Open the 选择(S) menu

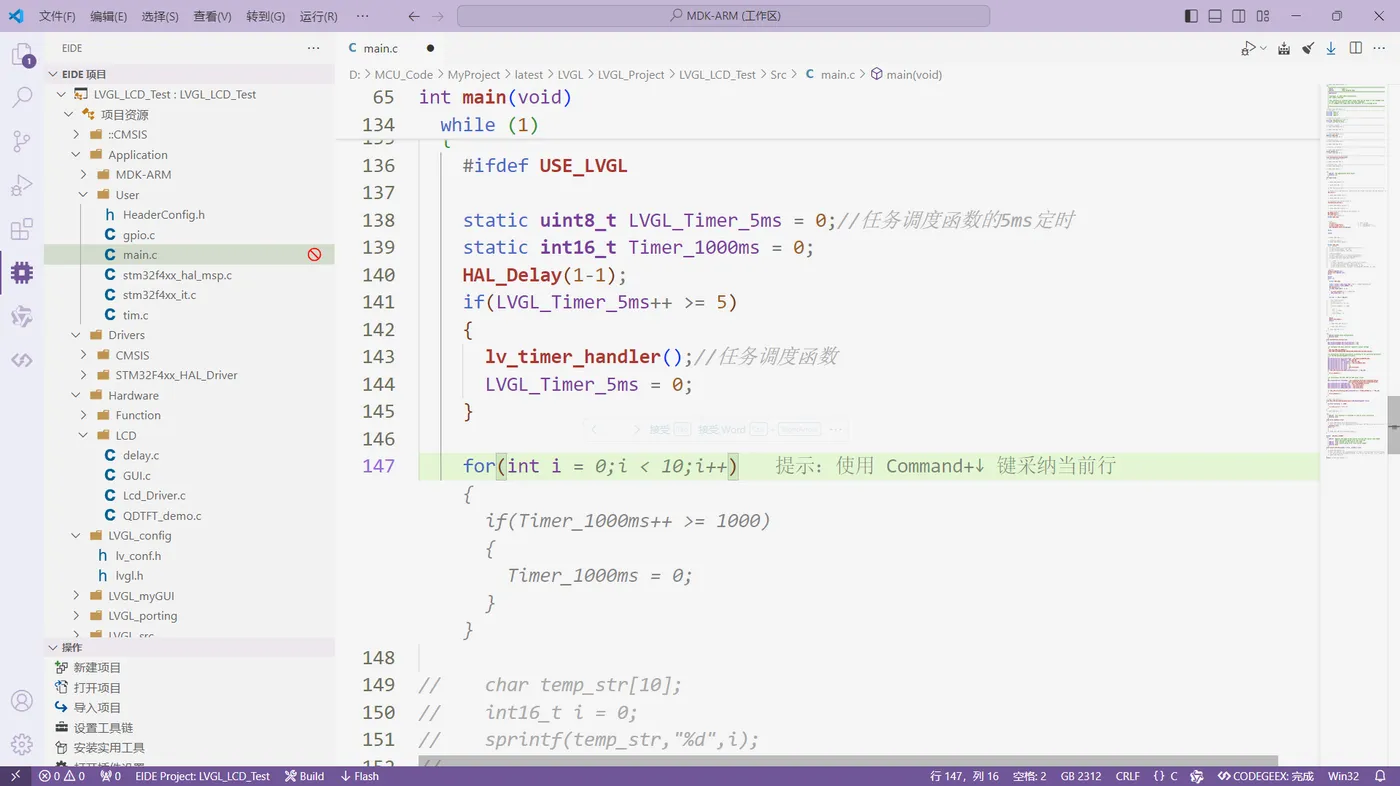[160, 16]
